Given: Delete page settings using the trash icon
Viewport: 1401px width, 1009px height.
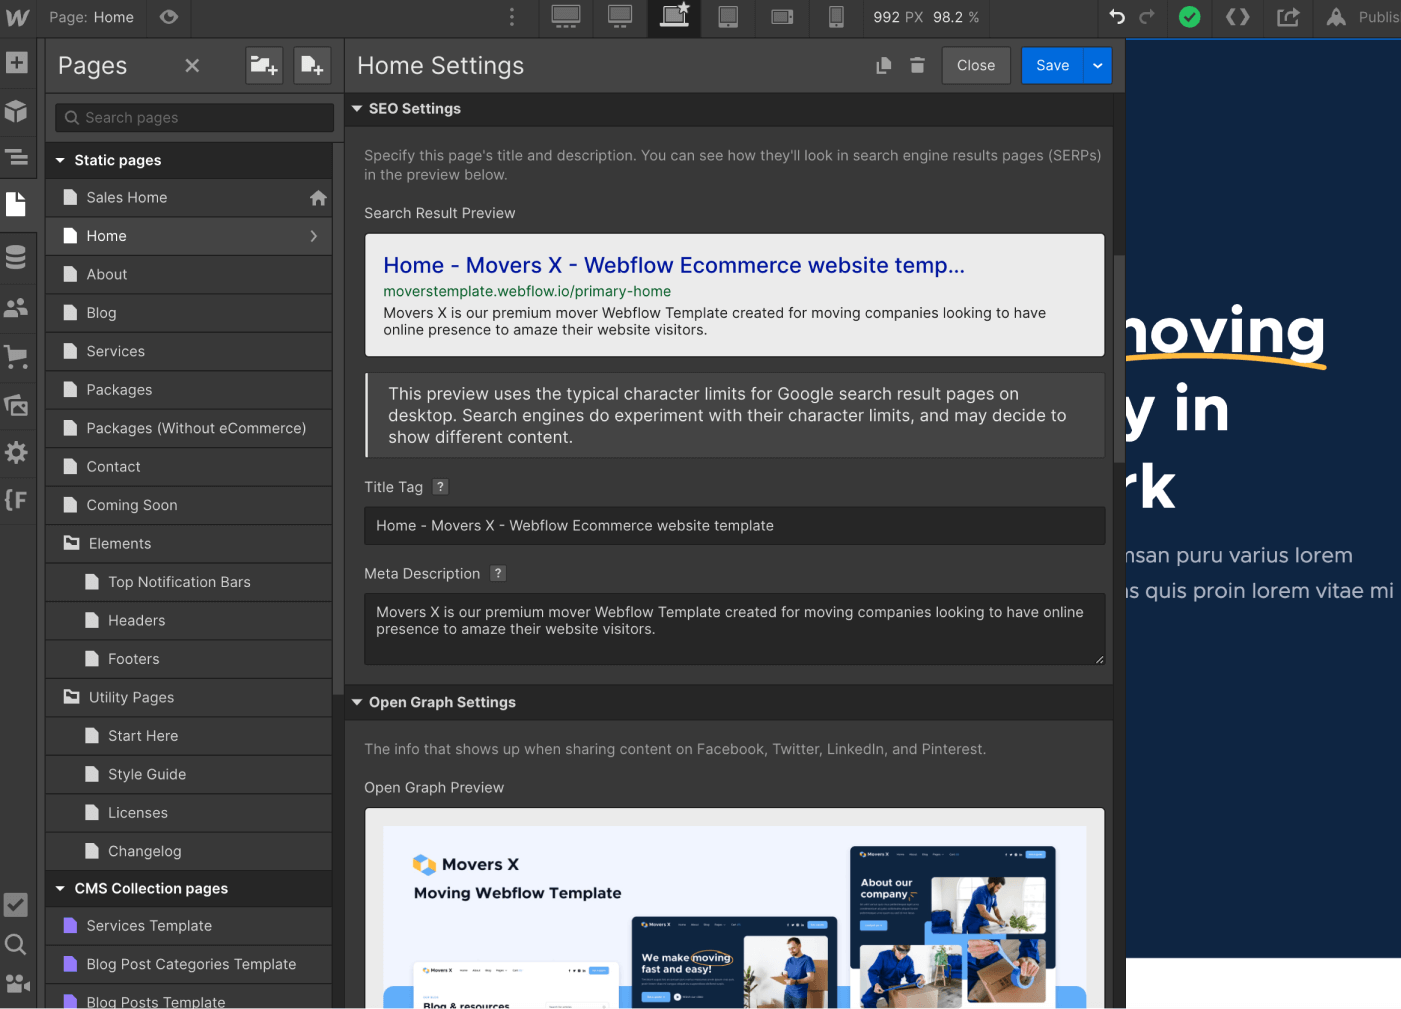Looking at the screenshot, I should pyautogui.click(x=917, y=65).
